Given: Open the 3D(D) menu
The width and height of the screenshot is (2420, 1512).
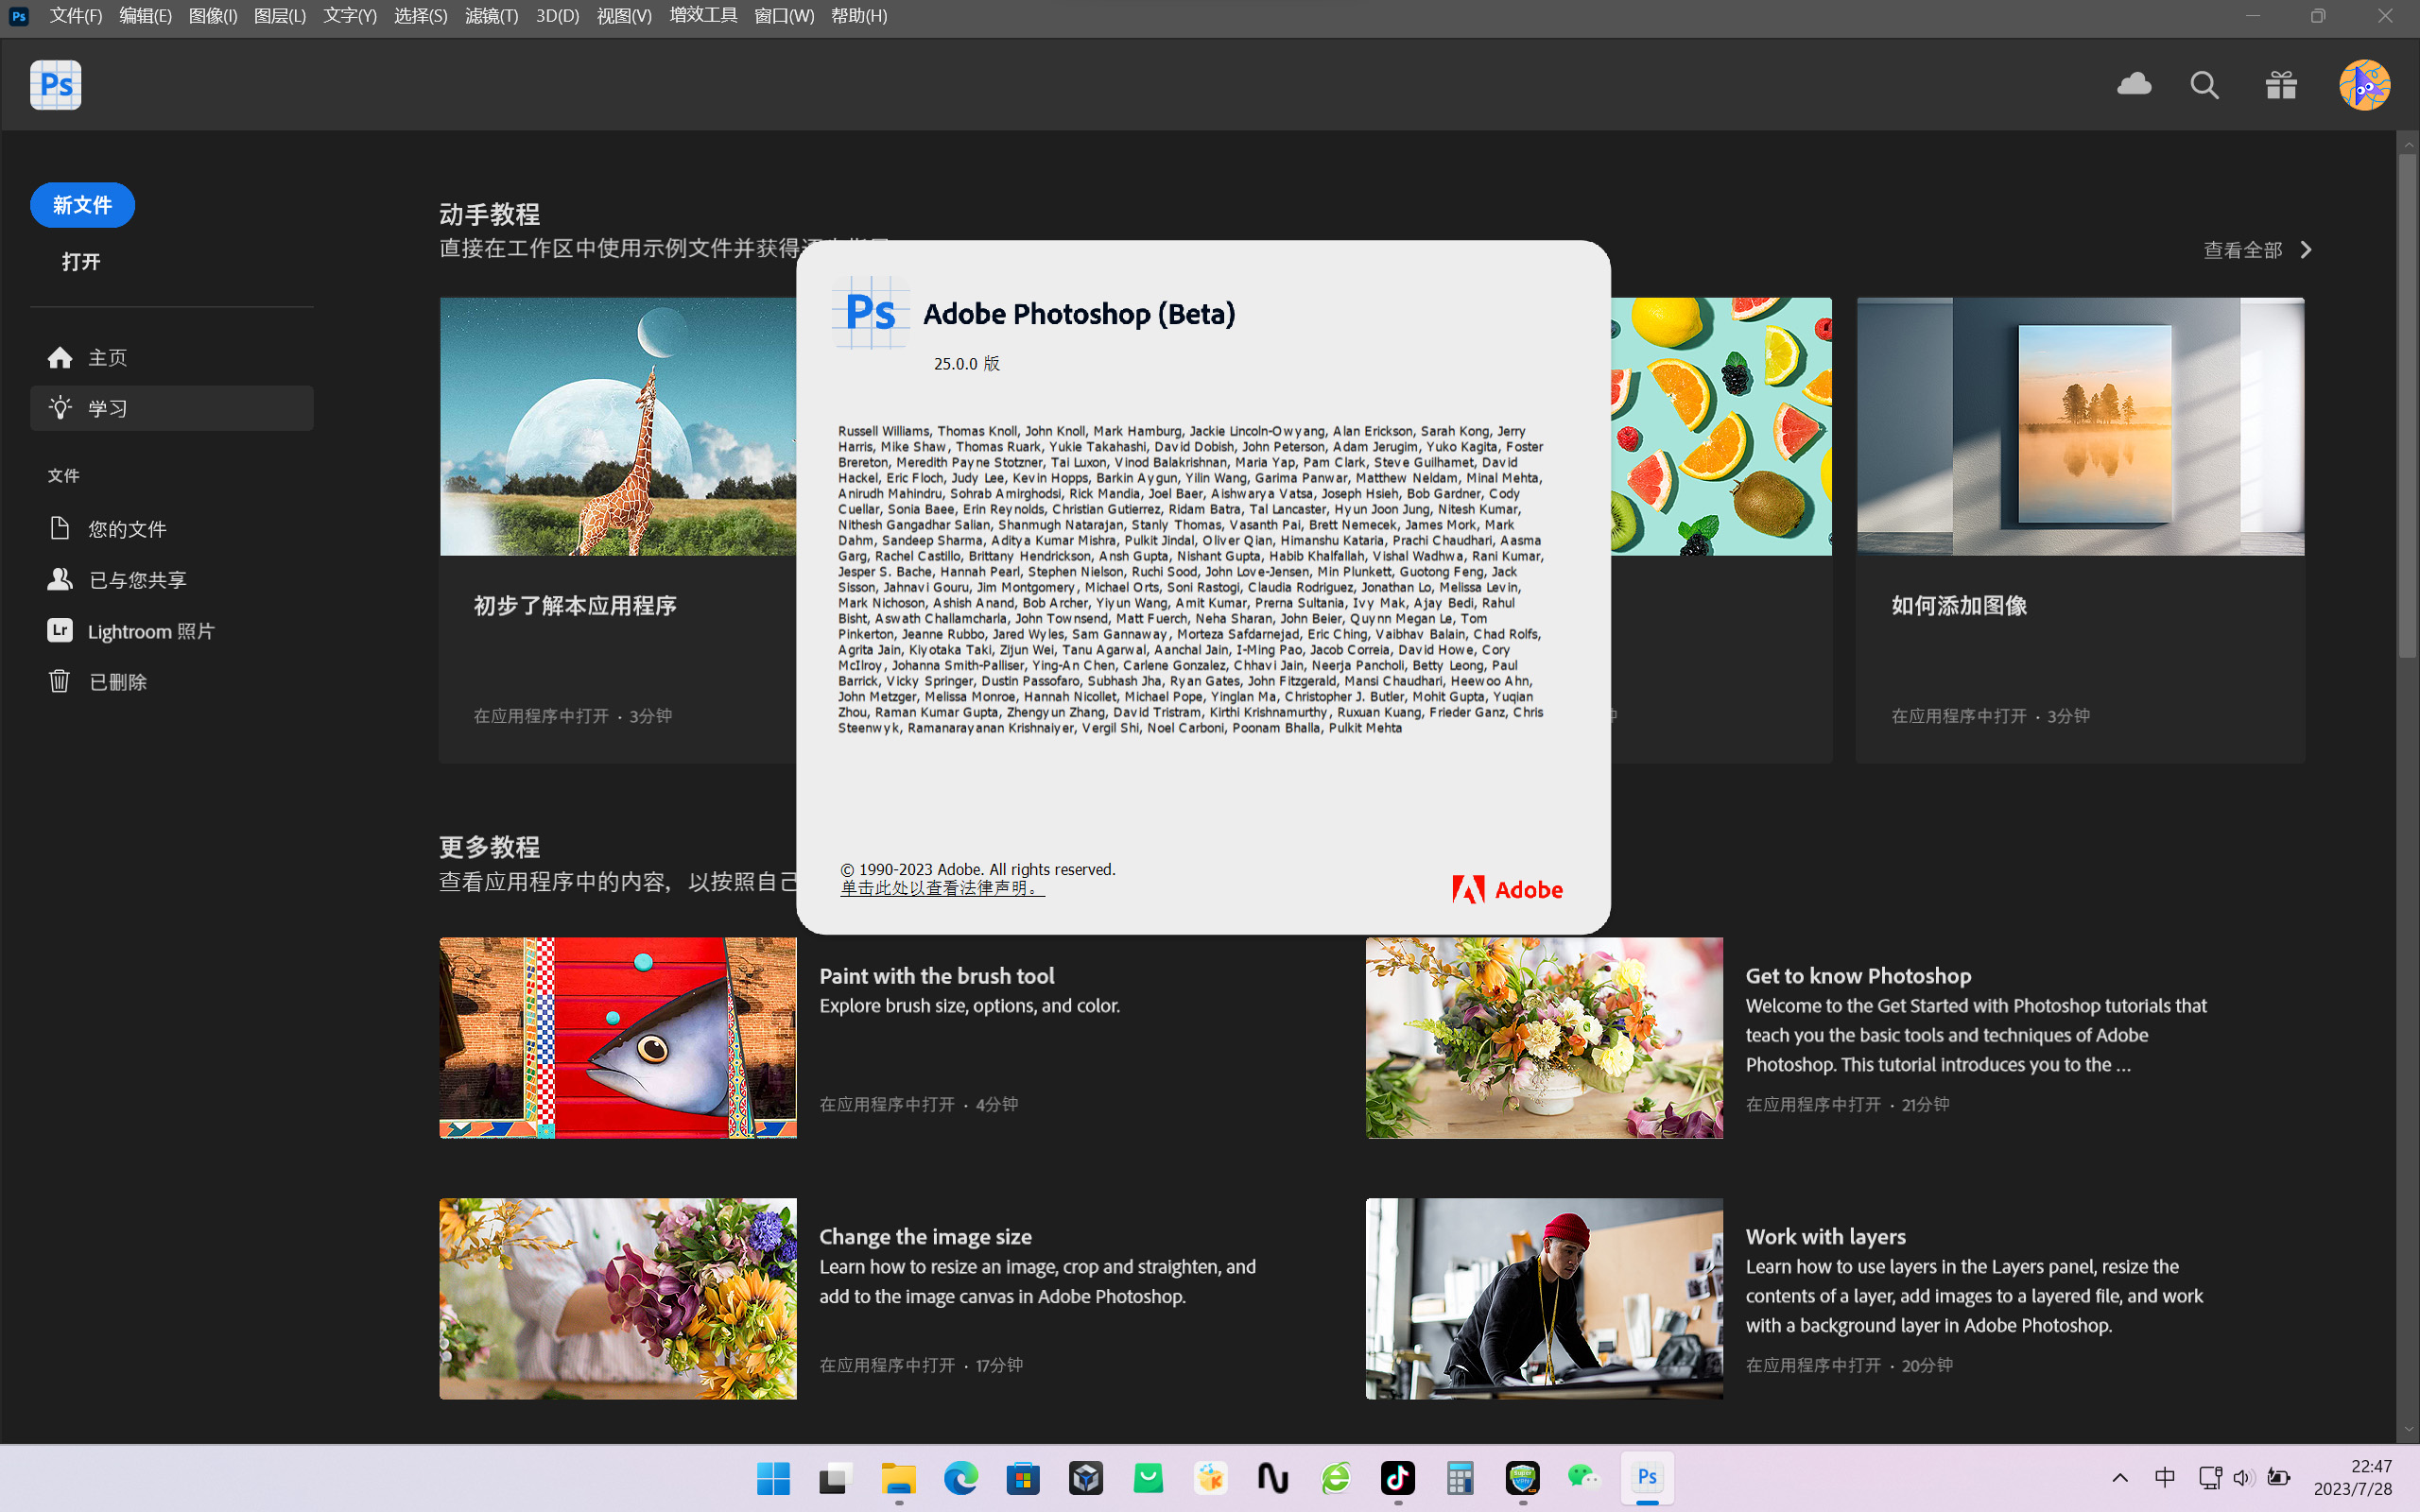Looking at the screenshot, I should (x=557, y=16).
